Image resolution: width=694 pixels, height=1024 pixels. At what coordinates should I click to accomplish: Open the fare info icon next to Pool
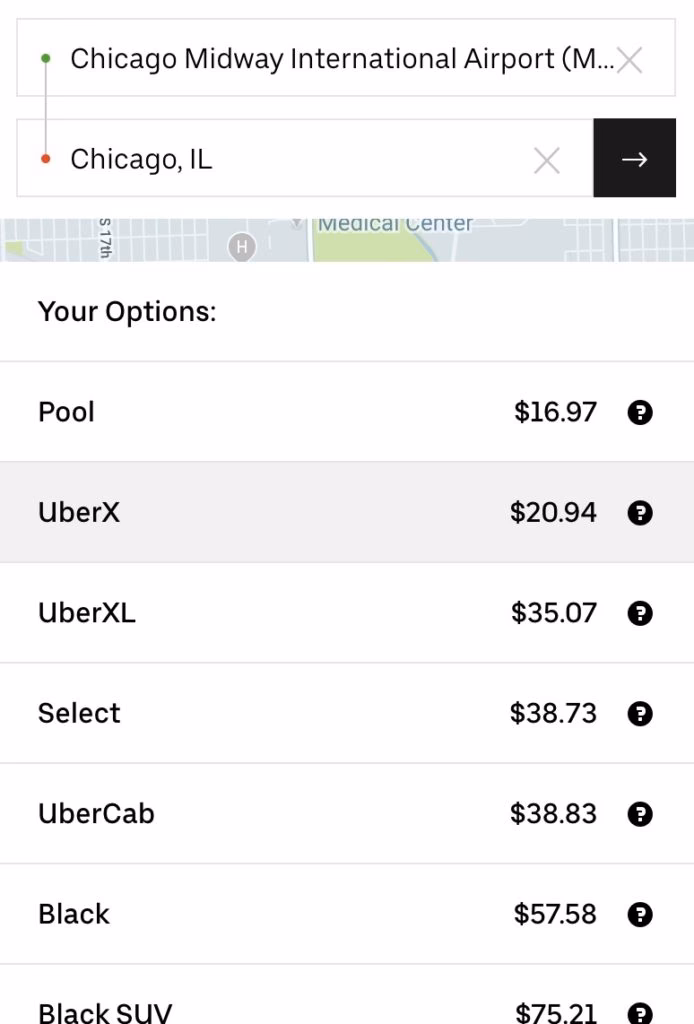pyautogui.click(x=640, y=412)
